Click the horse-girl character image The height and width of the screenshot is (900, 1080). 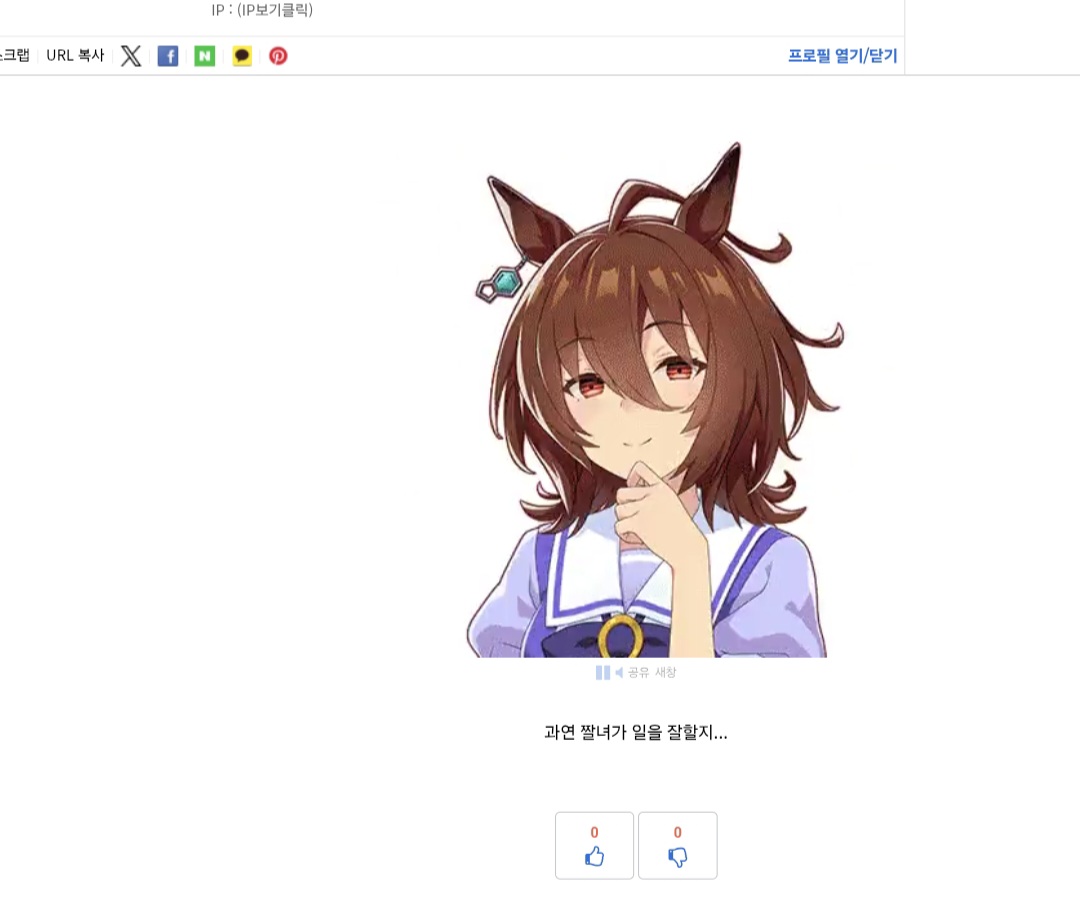click(x=654, y=399)
